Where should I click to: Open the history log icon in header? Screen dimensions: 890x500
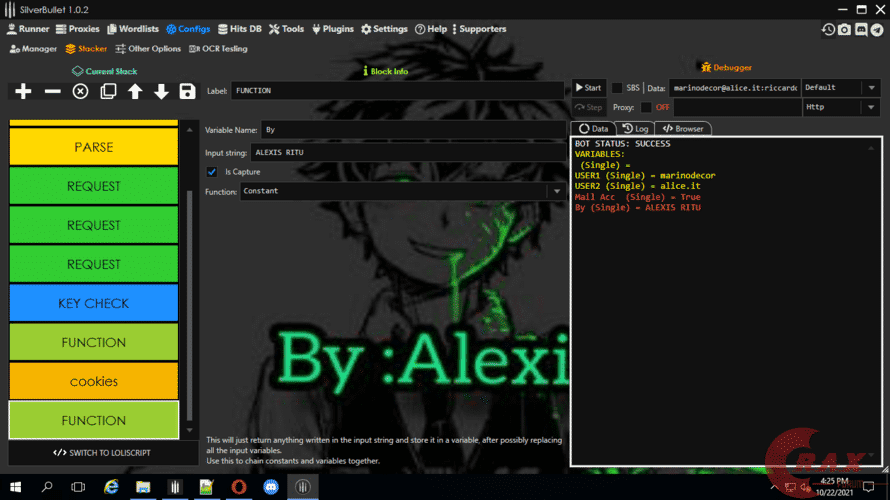pos(828,30)
